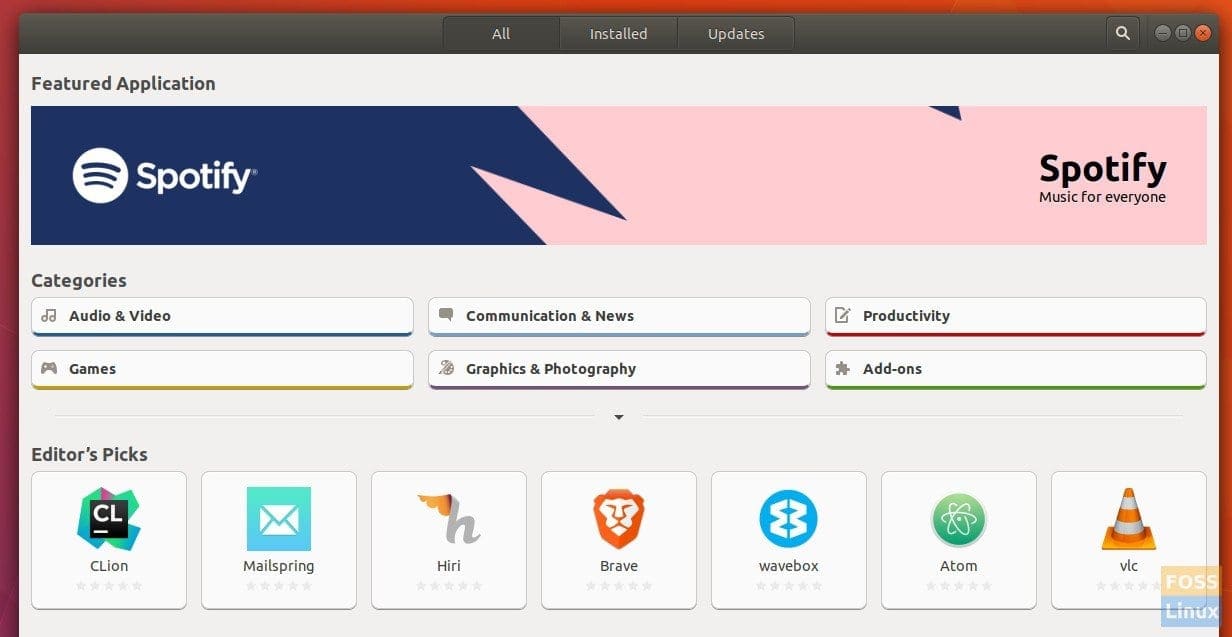Image resolution: width=1232 pixels, height=637 pixels.
Task: Click the star rating under wavebox
Action: [789, 586]
